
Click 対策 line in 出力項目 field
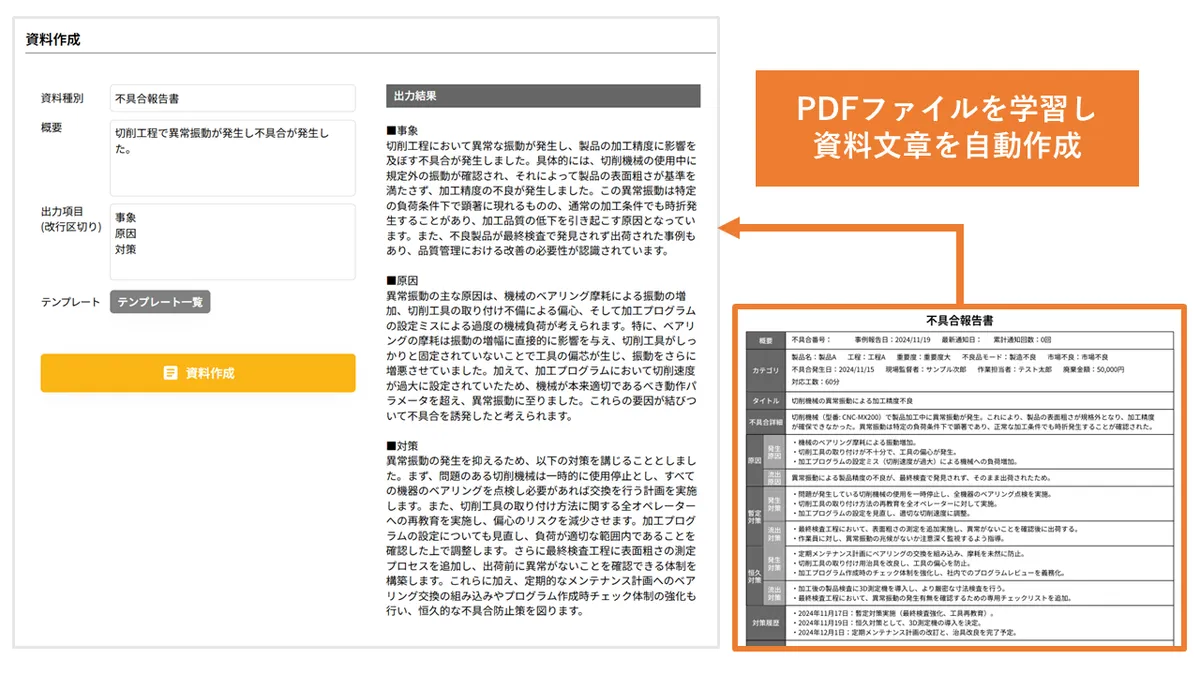pyautogui.click(x=126, y=249)
